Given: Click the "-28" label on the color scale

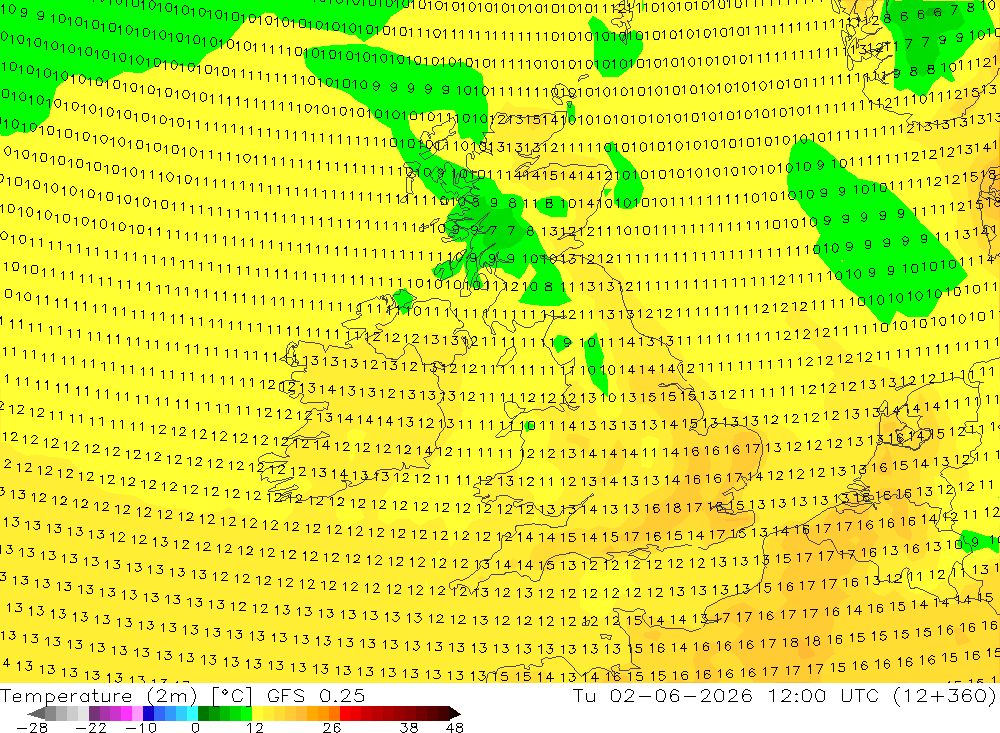Looking at the screenshot, I should (x=31, y=727).
